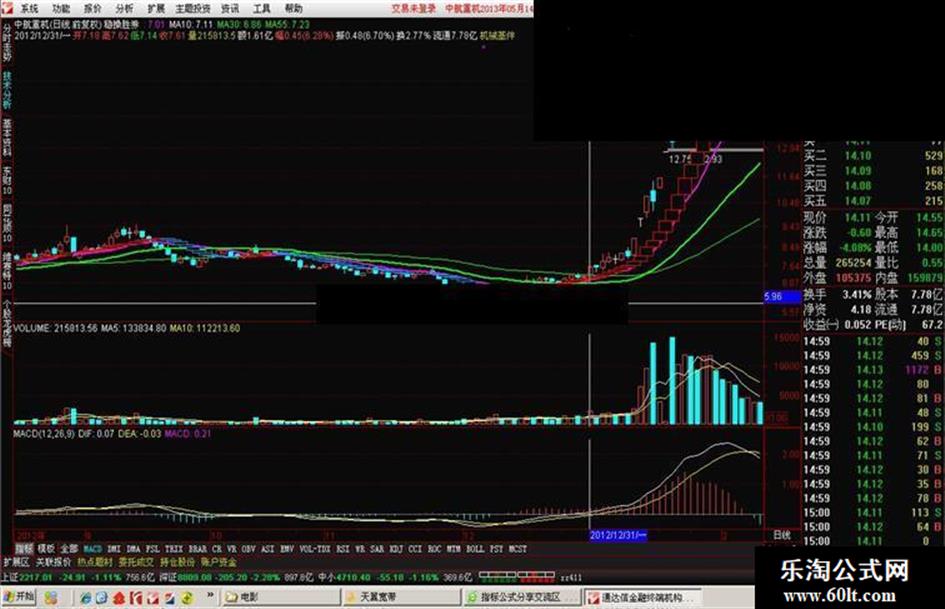
Task: Open the 工具 menu
Action: click(262, 8)
